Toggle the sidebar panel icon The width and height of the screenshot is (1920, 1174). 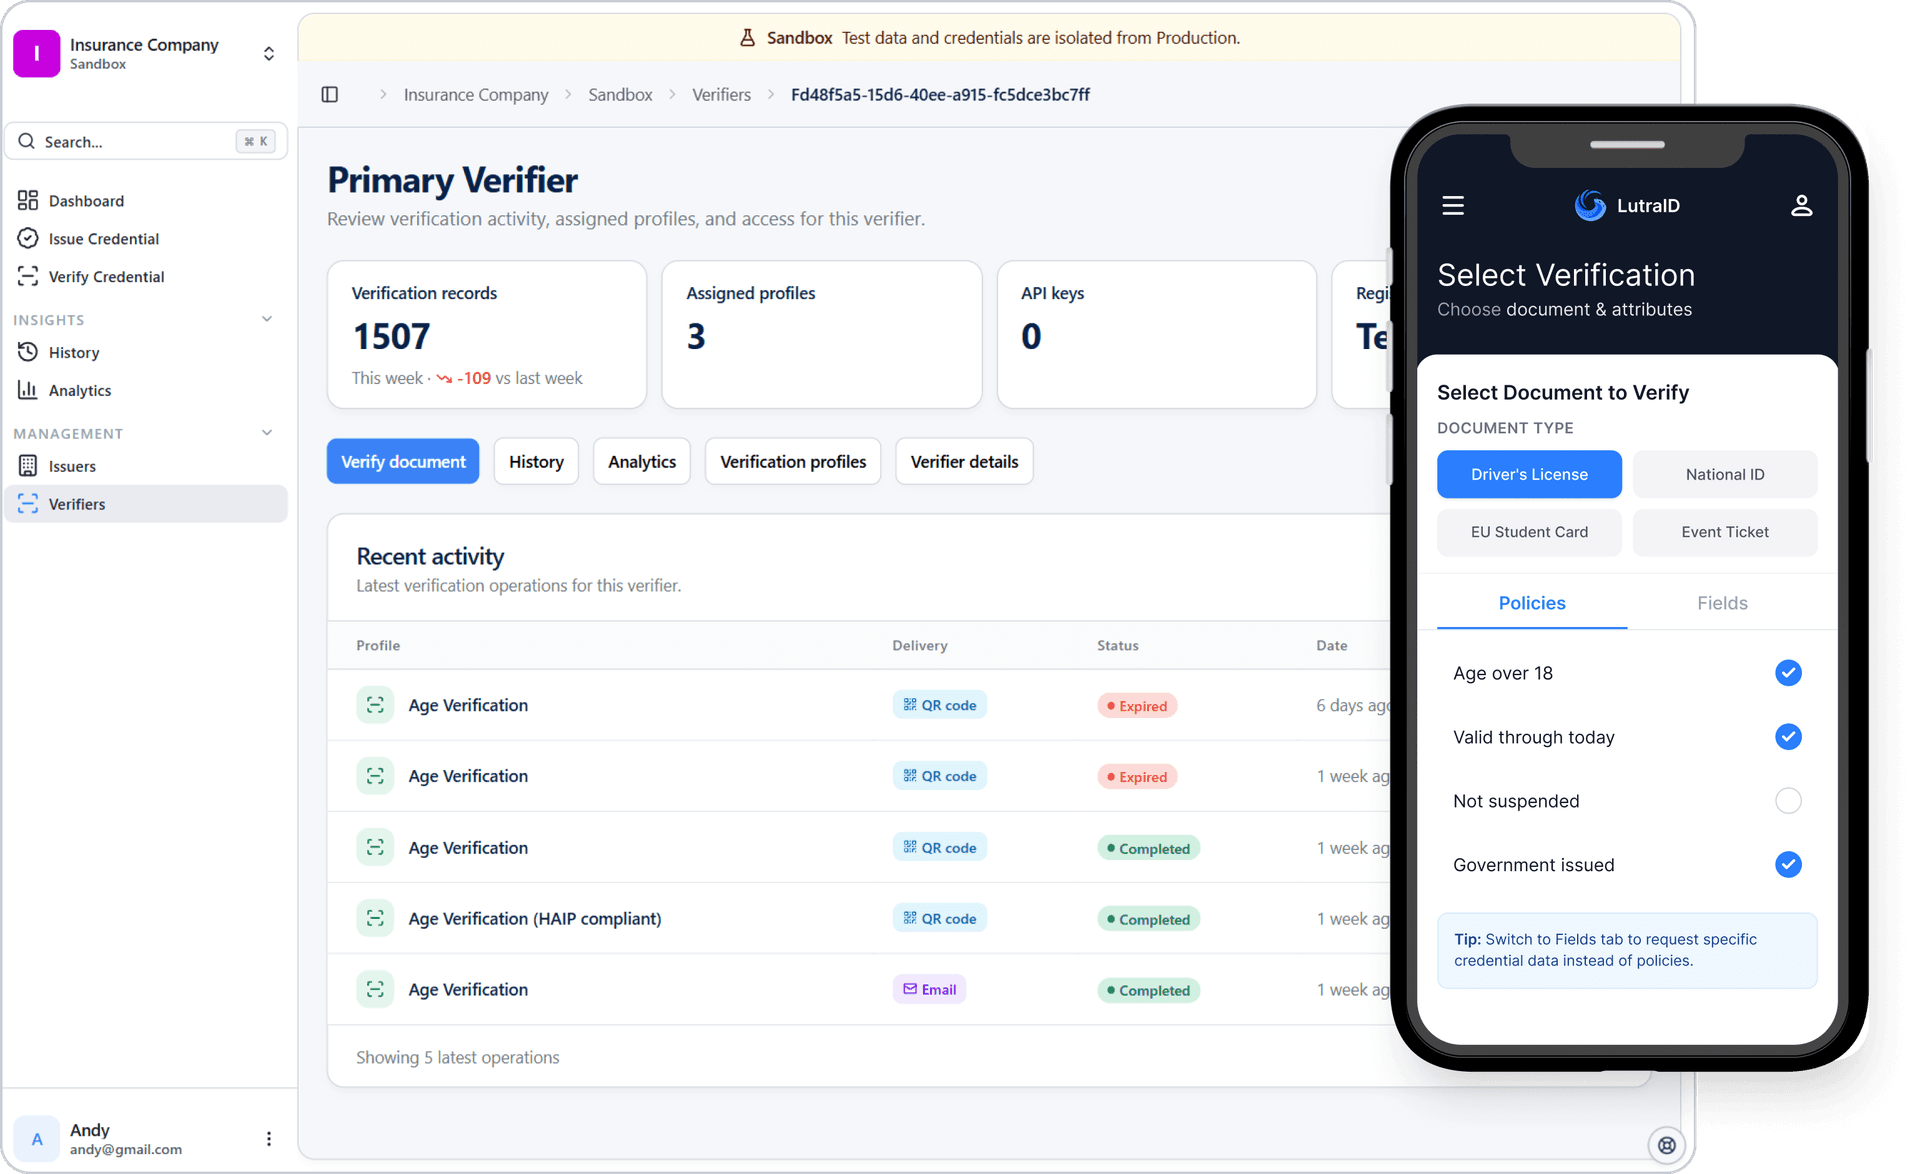pyautogui.click(x=330, y=95)
